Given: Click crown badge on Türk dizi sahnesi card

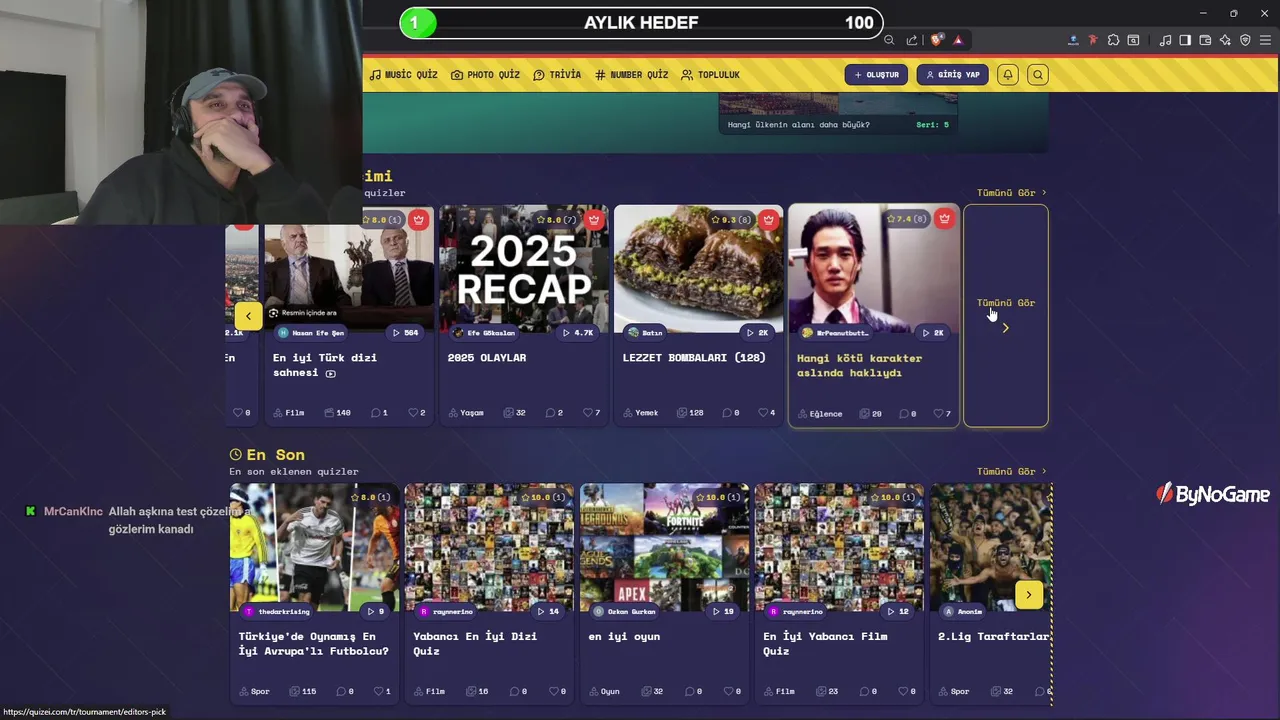Looking at the screenshot, I should tap(419, 219).
